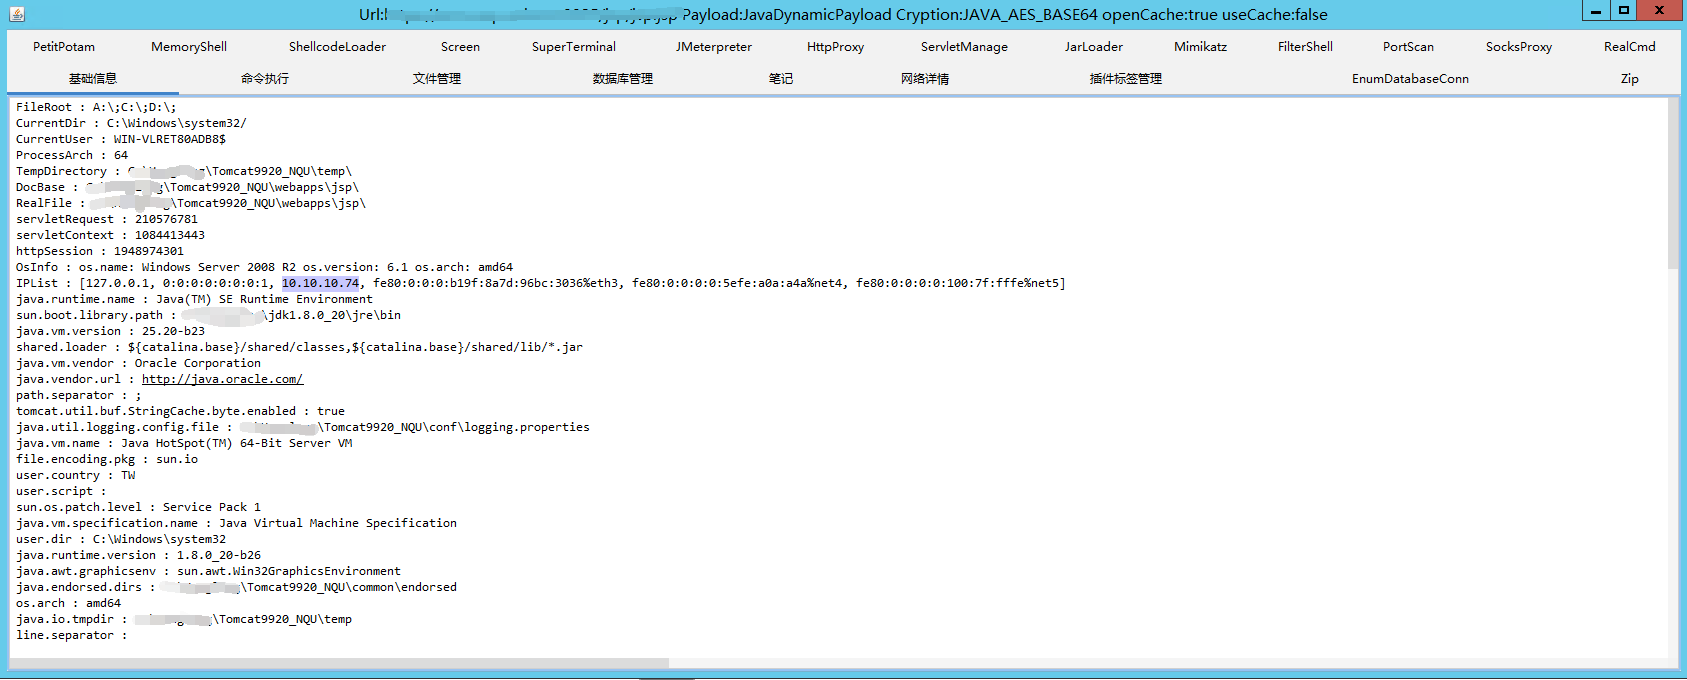Select the EnumDatabaseConn tab

[1410, 79]
